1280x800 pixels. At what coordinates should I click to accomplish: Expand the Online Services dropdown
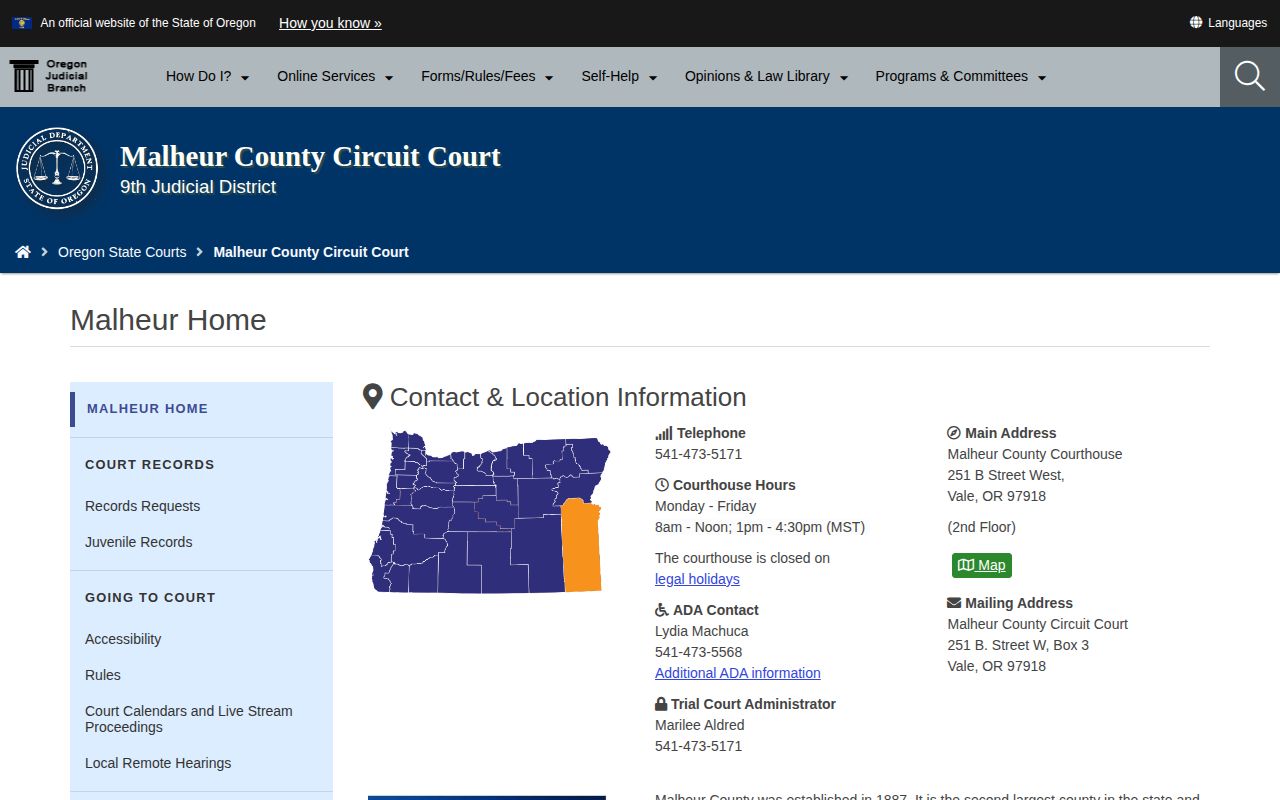[x=335, y=76]
